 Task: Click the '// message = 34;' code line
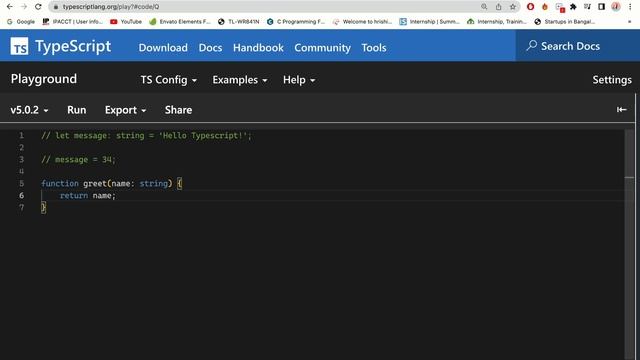(78, 160)
